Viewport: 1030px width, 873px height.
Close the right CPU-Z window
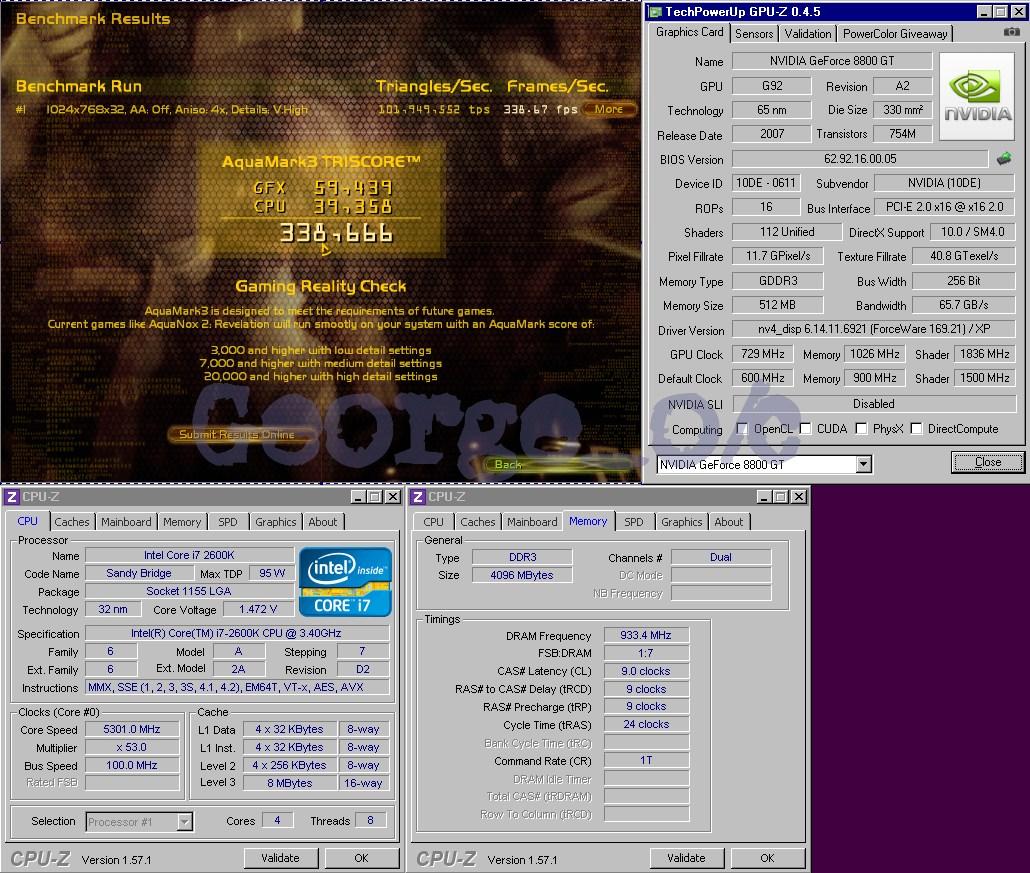(799, 497)
